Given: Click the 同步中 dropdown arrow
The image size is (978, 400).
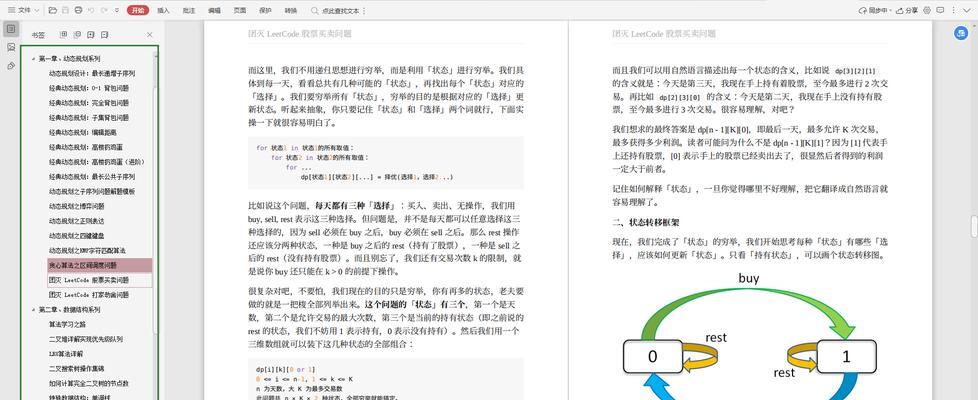Looking at the screenshot, I should (891, 11).
